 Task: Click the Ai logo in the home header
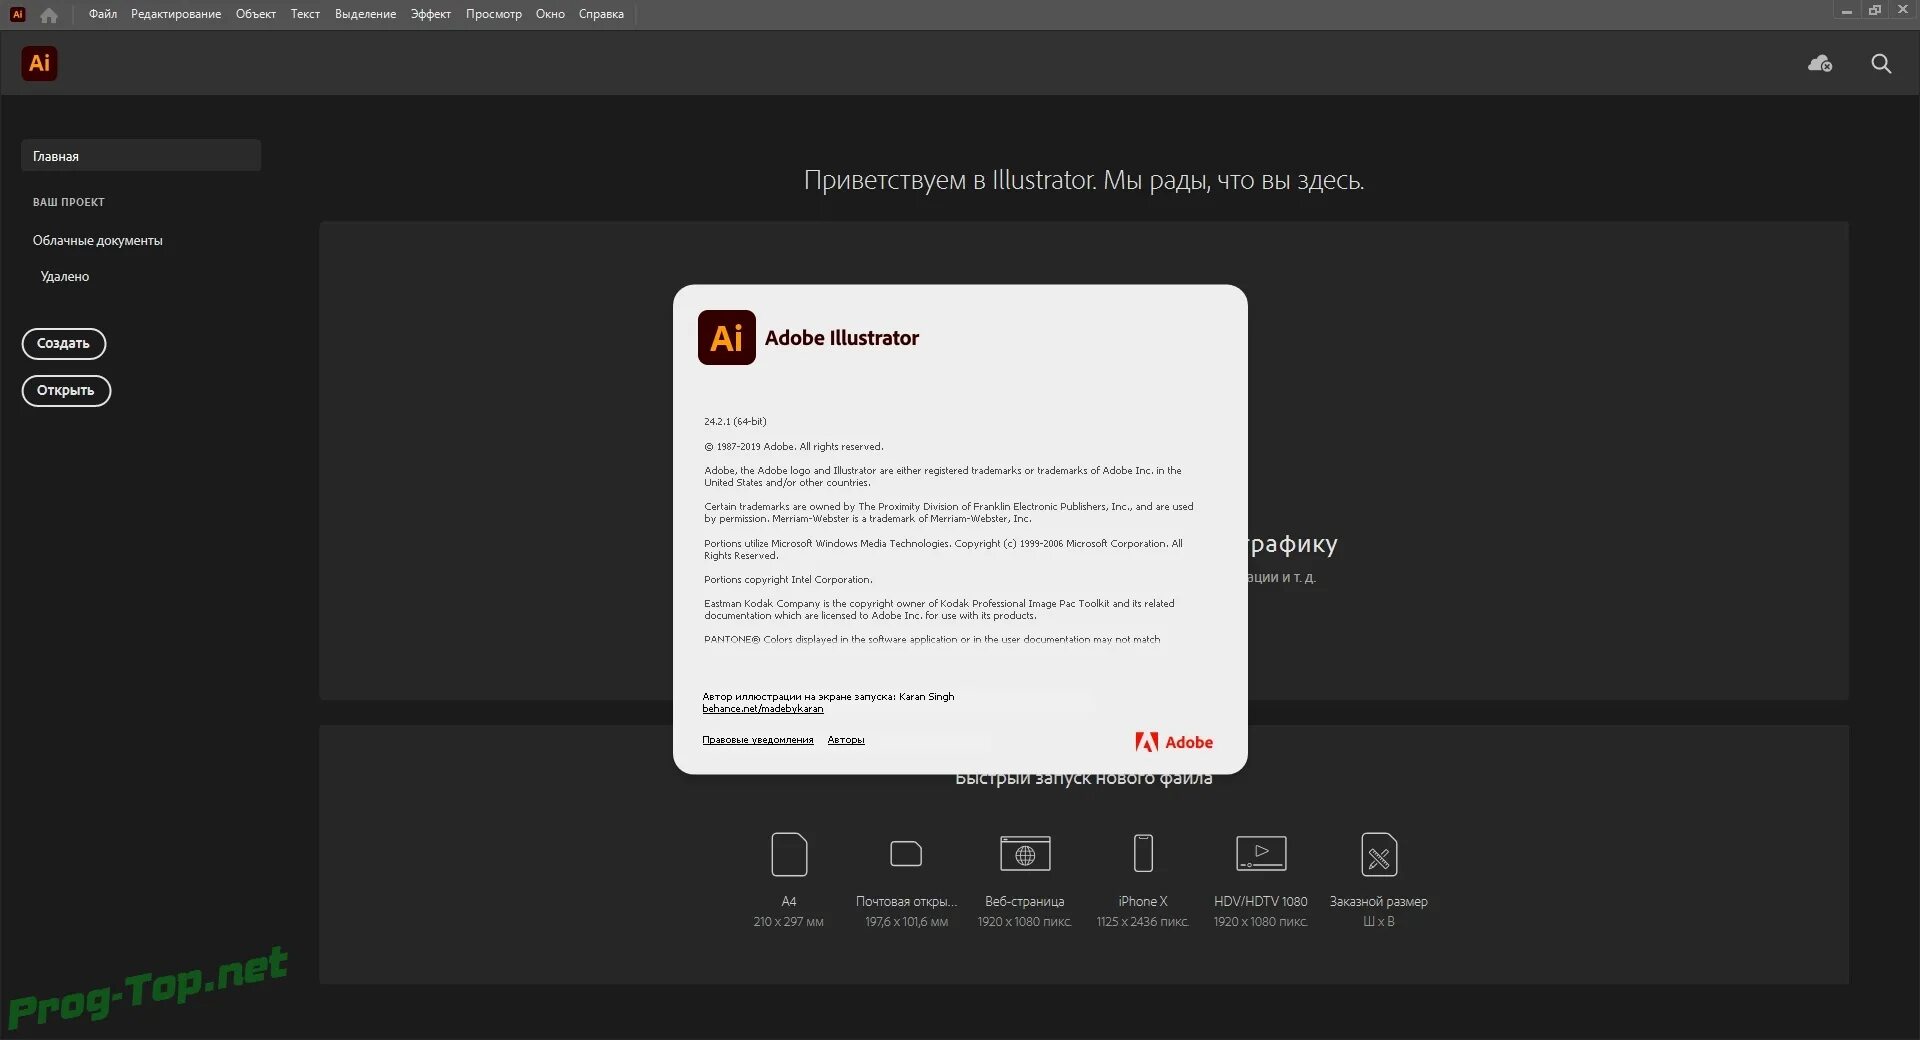coord(39,63)
